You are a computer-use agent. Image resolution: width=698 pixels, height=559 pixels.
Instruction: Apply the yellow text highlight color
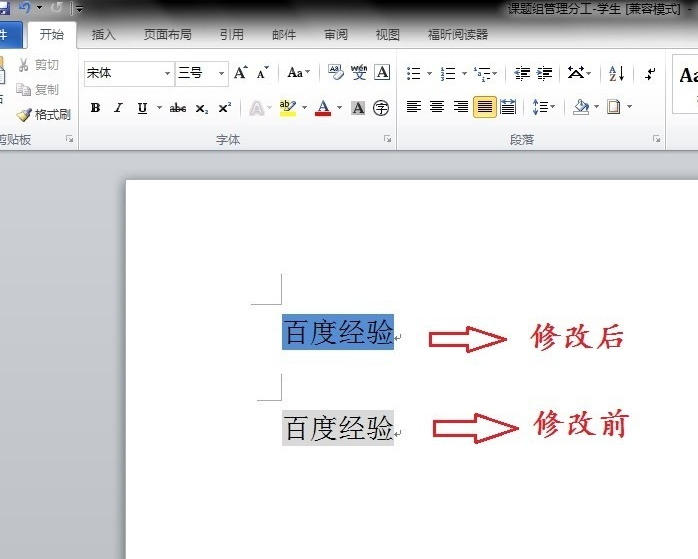click(288, 108)
